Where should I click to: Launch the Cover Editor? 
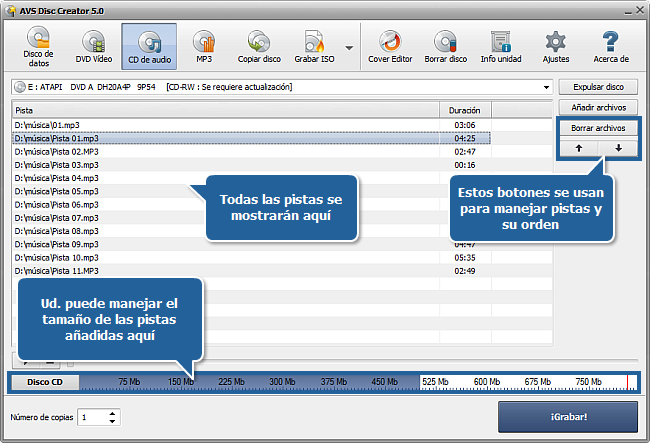pos(390,46)
